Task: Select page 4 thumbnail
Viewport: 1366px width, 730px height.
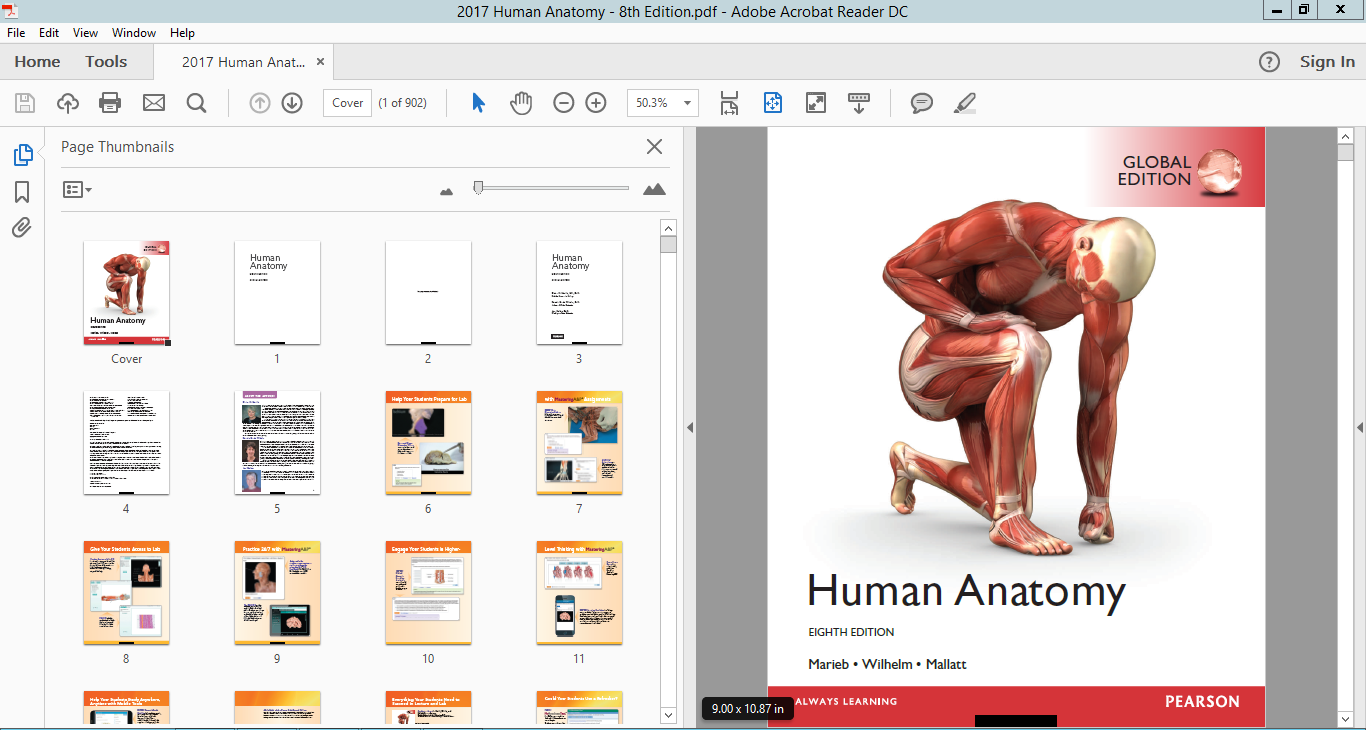Action: [x=126, y=443]
